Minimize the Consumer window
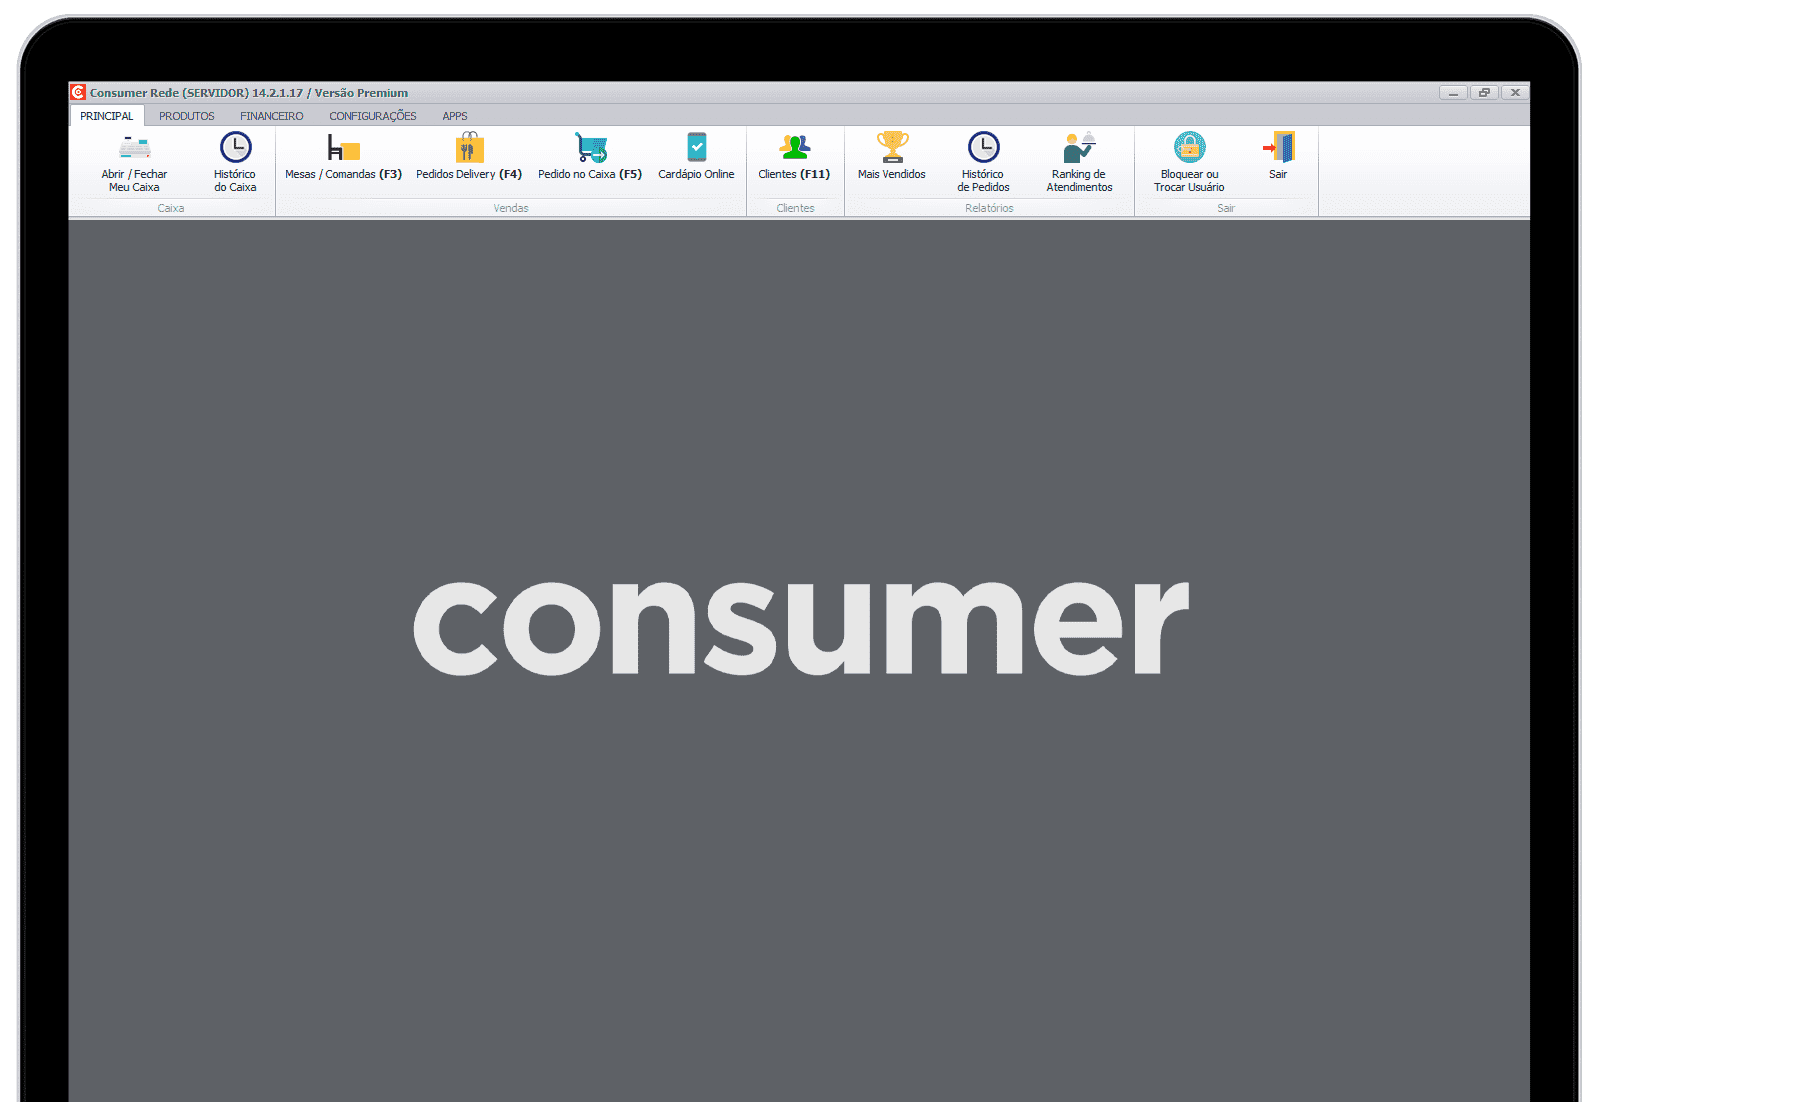Viewport: 1799px width, 1102px height. coord(1453,92)
